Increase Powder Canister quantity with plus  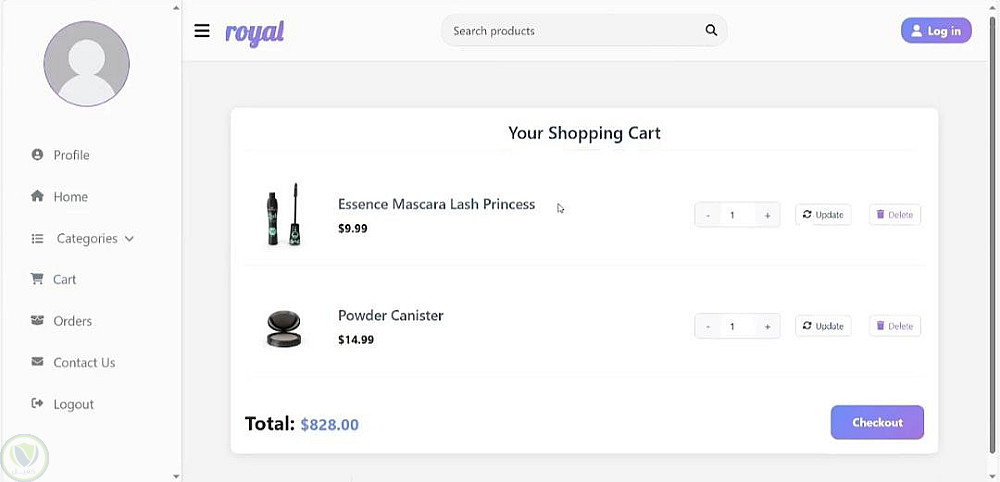pos(767,326)
